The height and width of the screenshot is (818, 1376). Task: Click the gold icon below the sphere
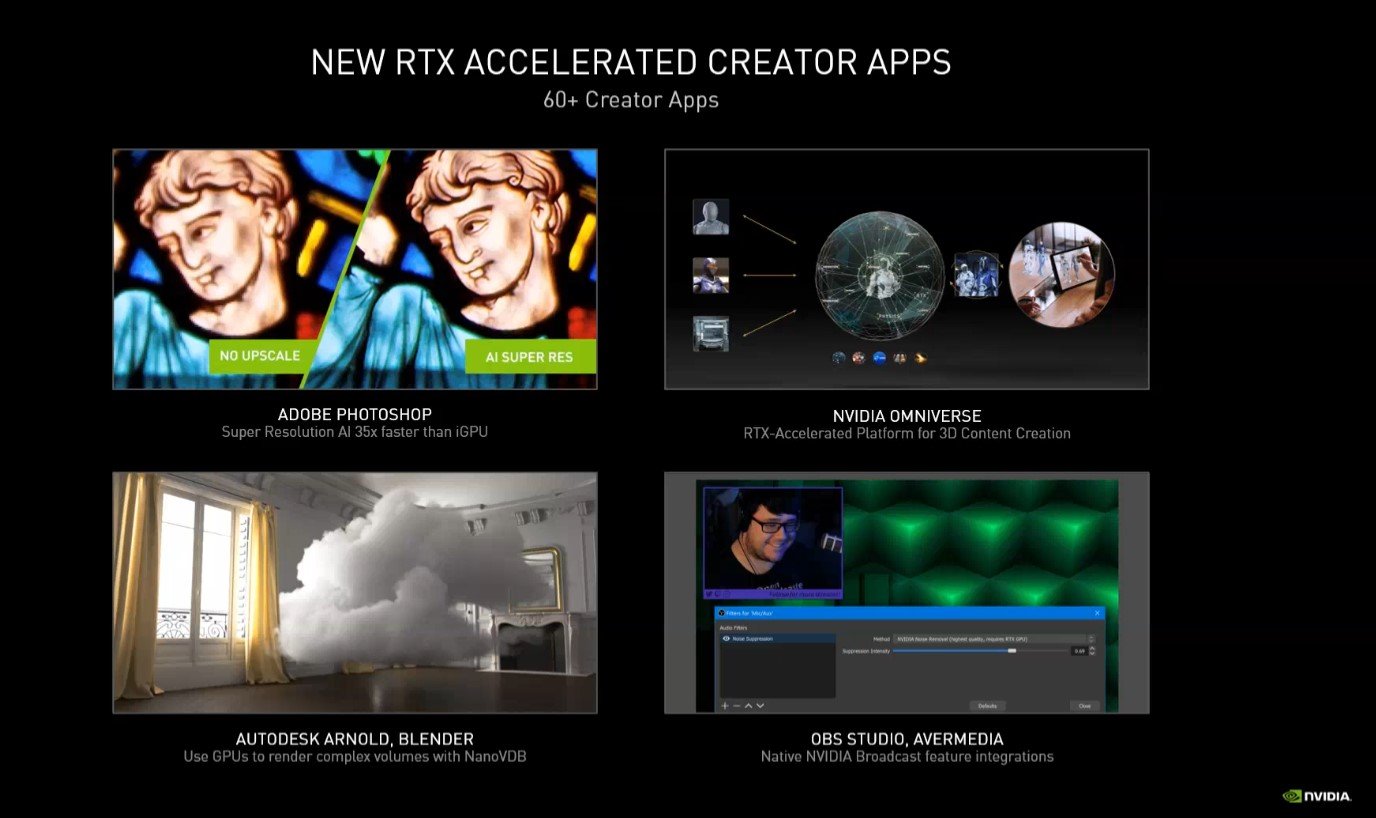[x=921, y=357]
